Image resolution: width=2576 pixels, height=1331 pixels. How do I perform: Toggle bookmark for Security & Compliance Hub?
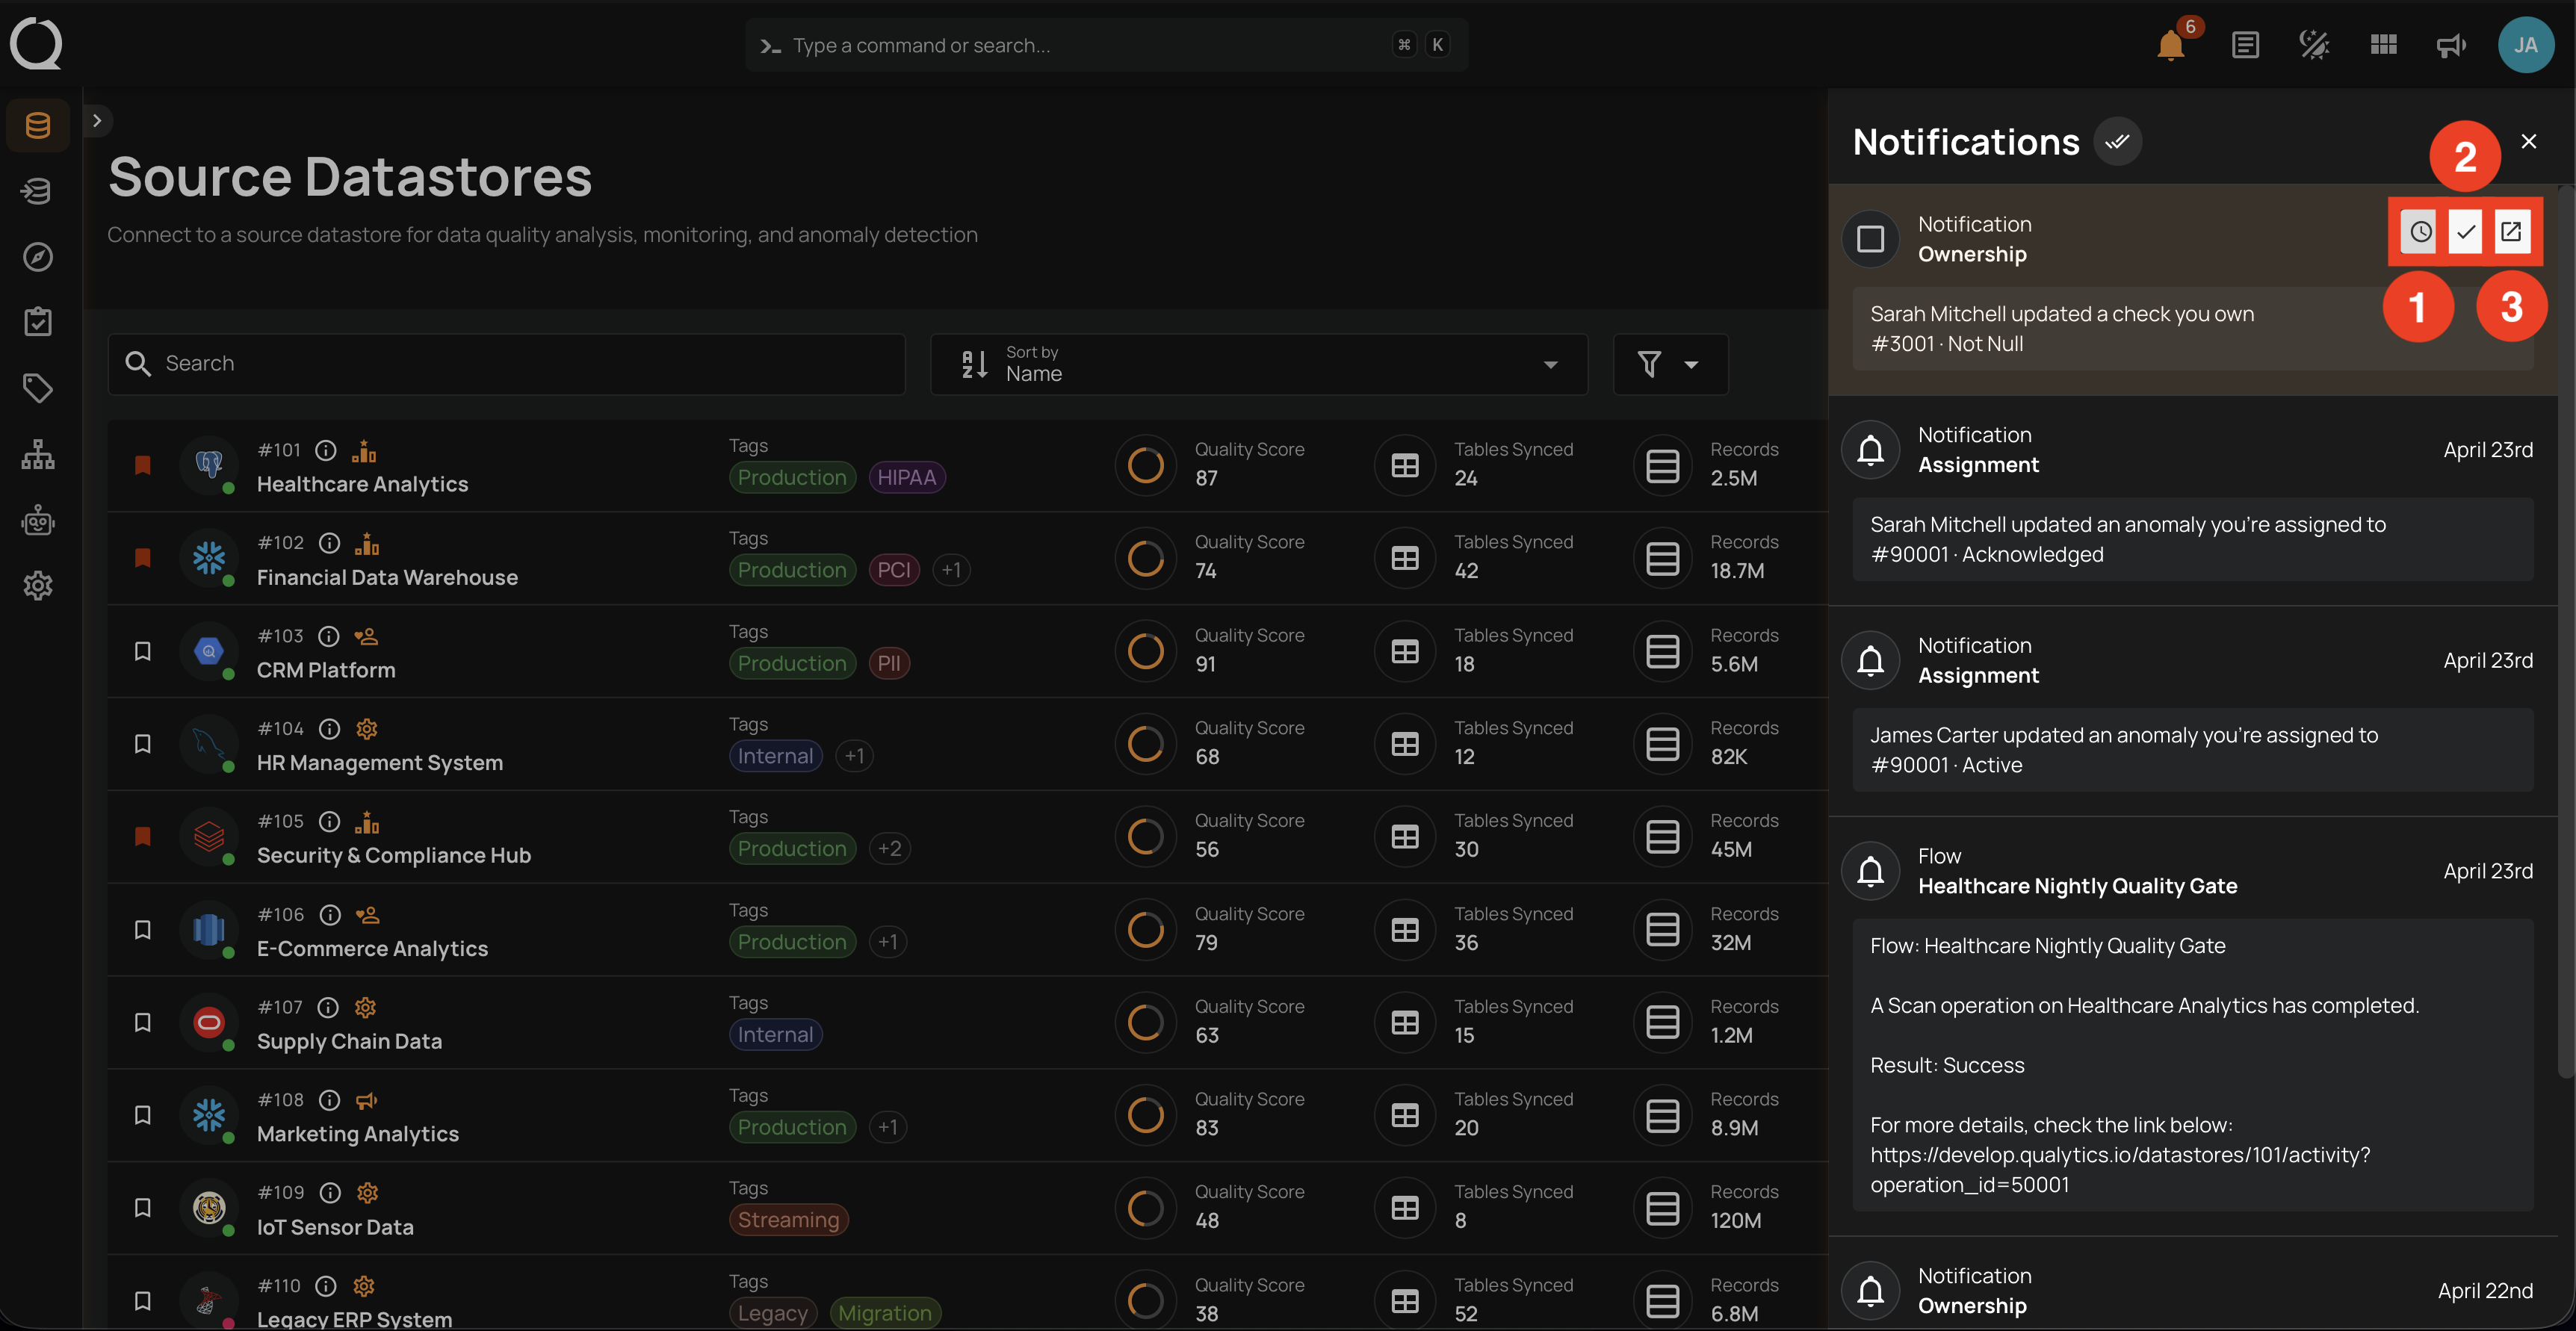143,837
